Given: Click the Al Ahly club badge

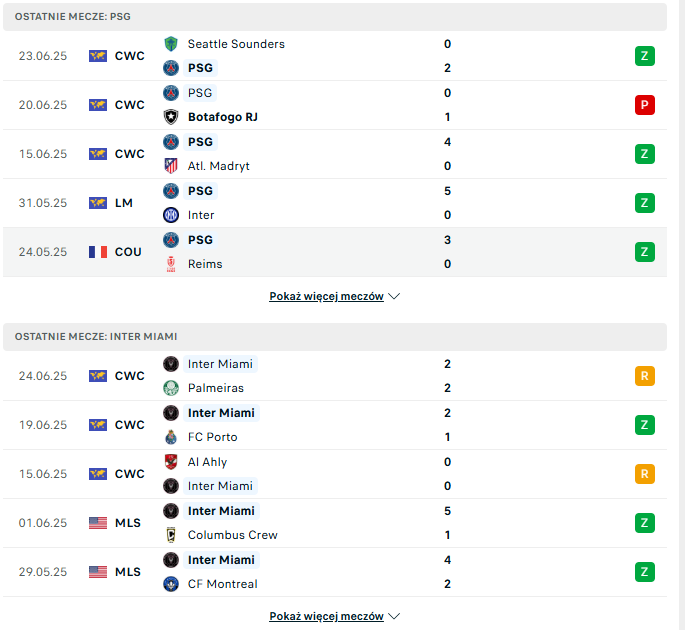Looking at the screenshot, I should tap(171, 462).
